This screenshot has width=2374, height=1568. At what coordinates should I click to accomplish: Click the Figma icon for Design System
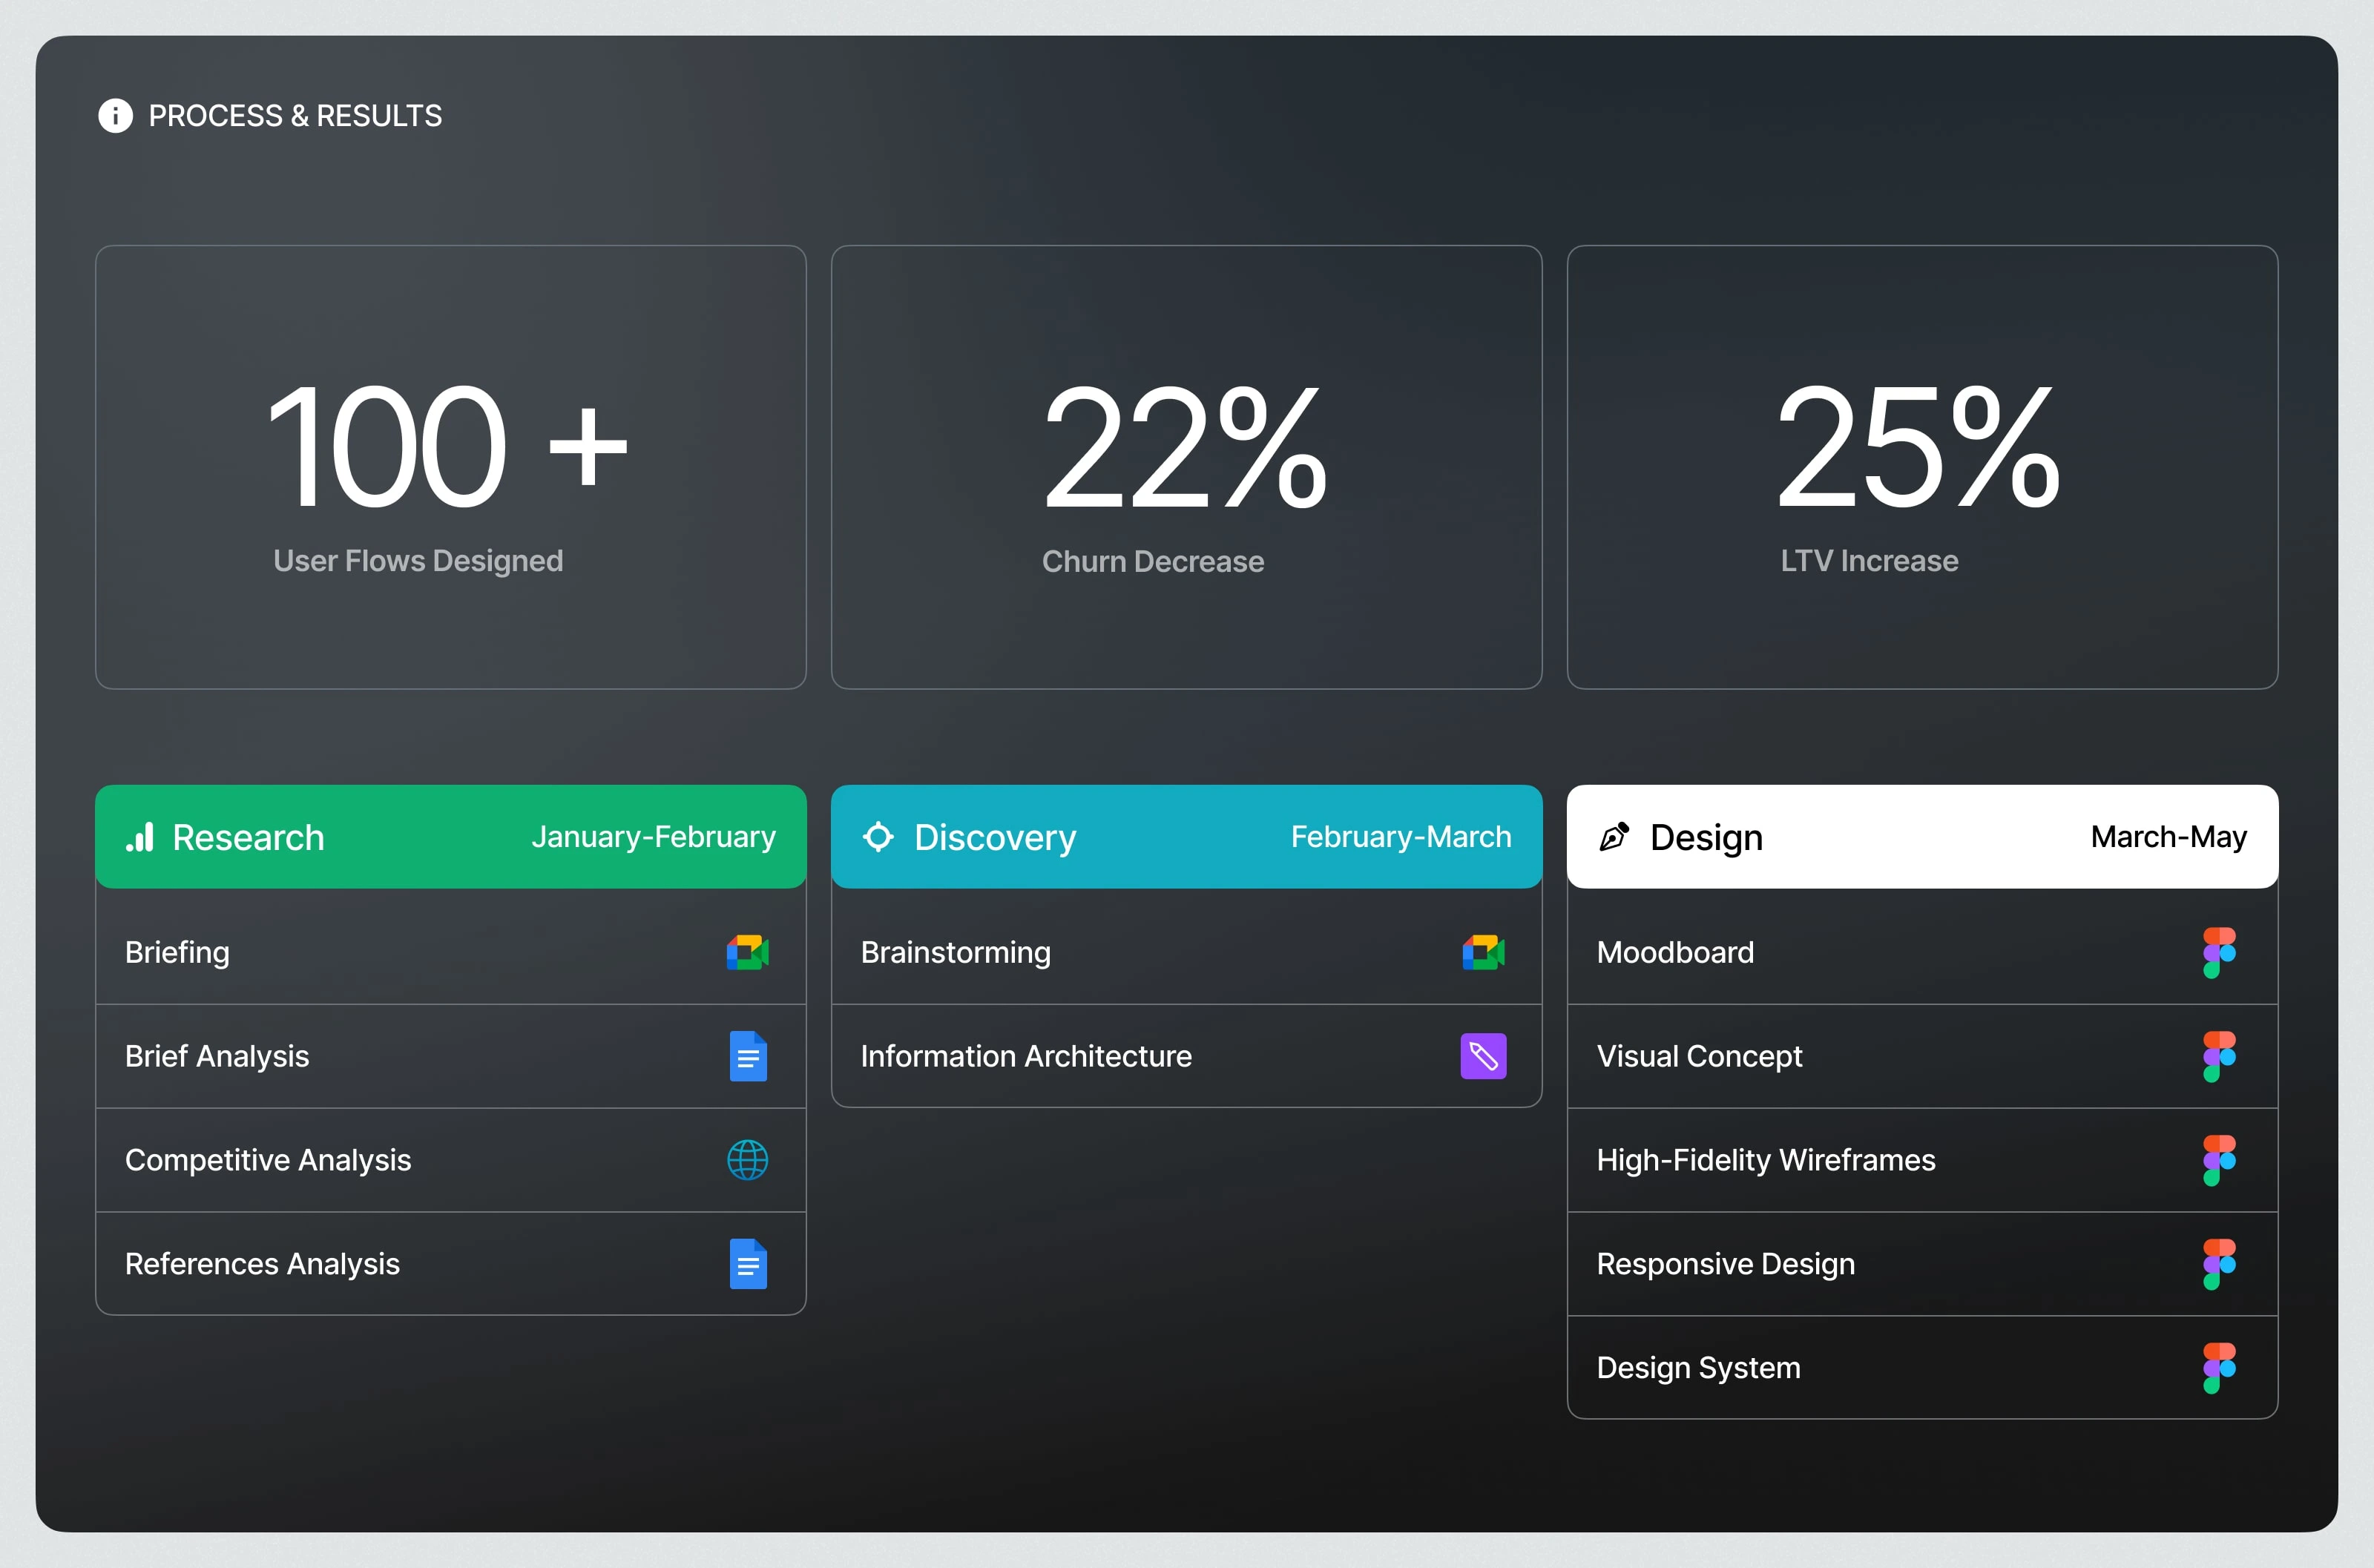pyautogui.click(x=2218, y=1368)
